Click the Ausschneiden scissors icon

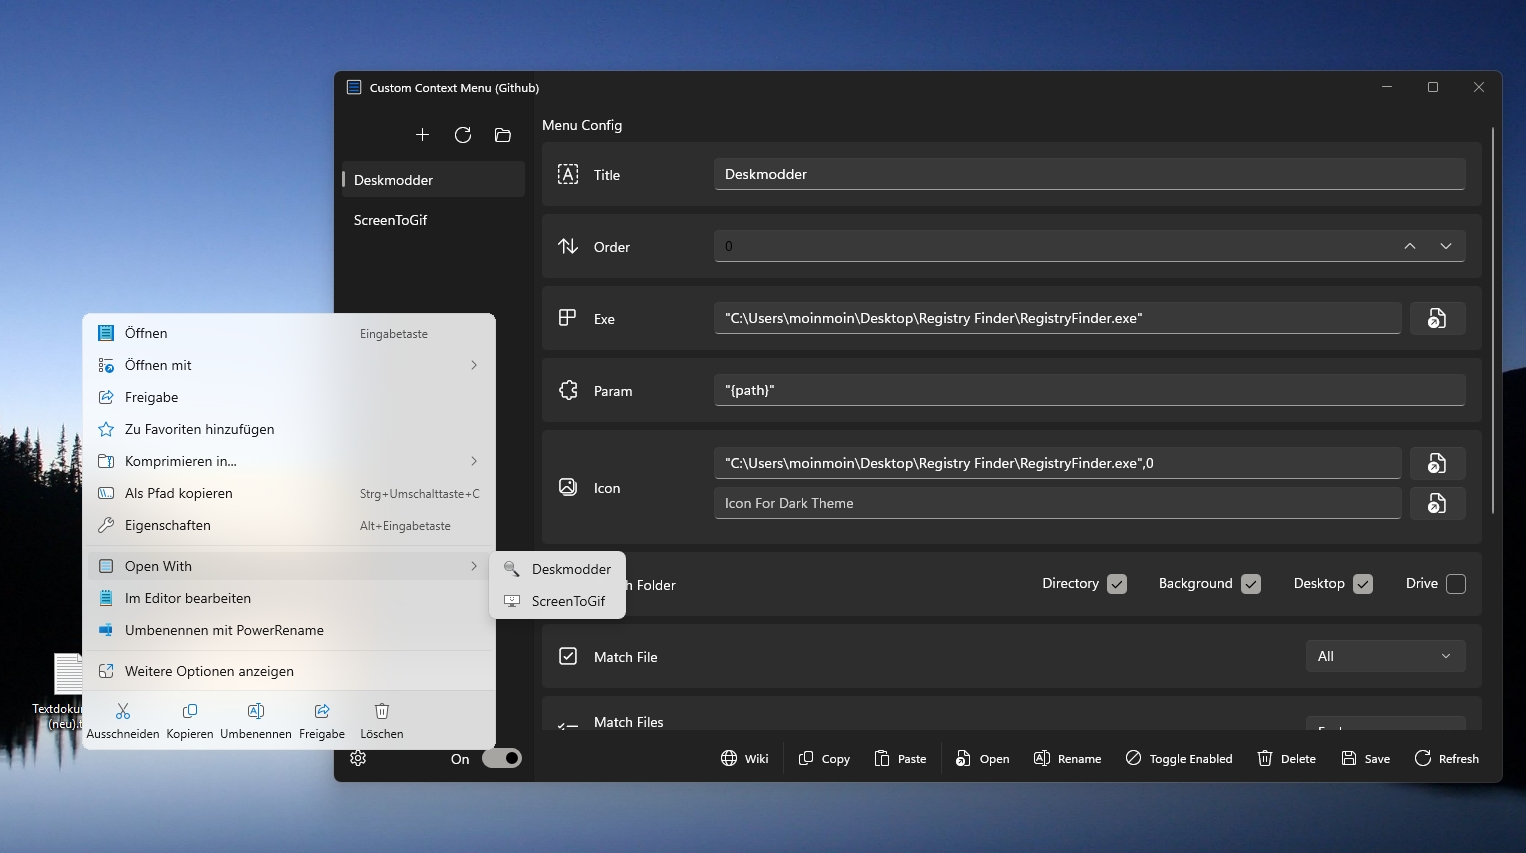[x=123, y=711]
